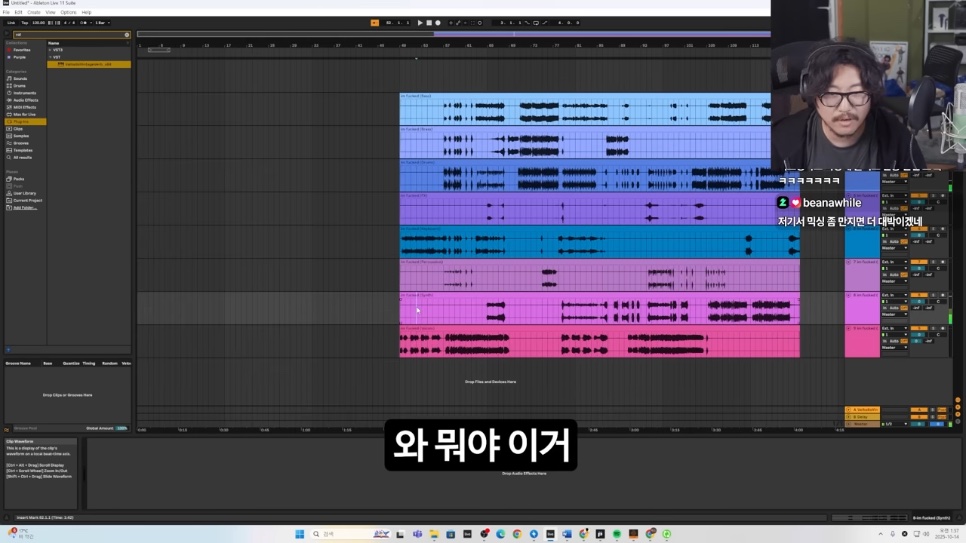The width and height of the screenshot is (966, 543).
Task: Select the Drums category in browser
Action: [x=20, y=86]
